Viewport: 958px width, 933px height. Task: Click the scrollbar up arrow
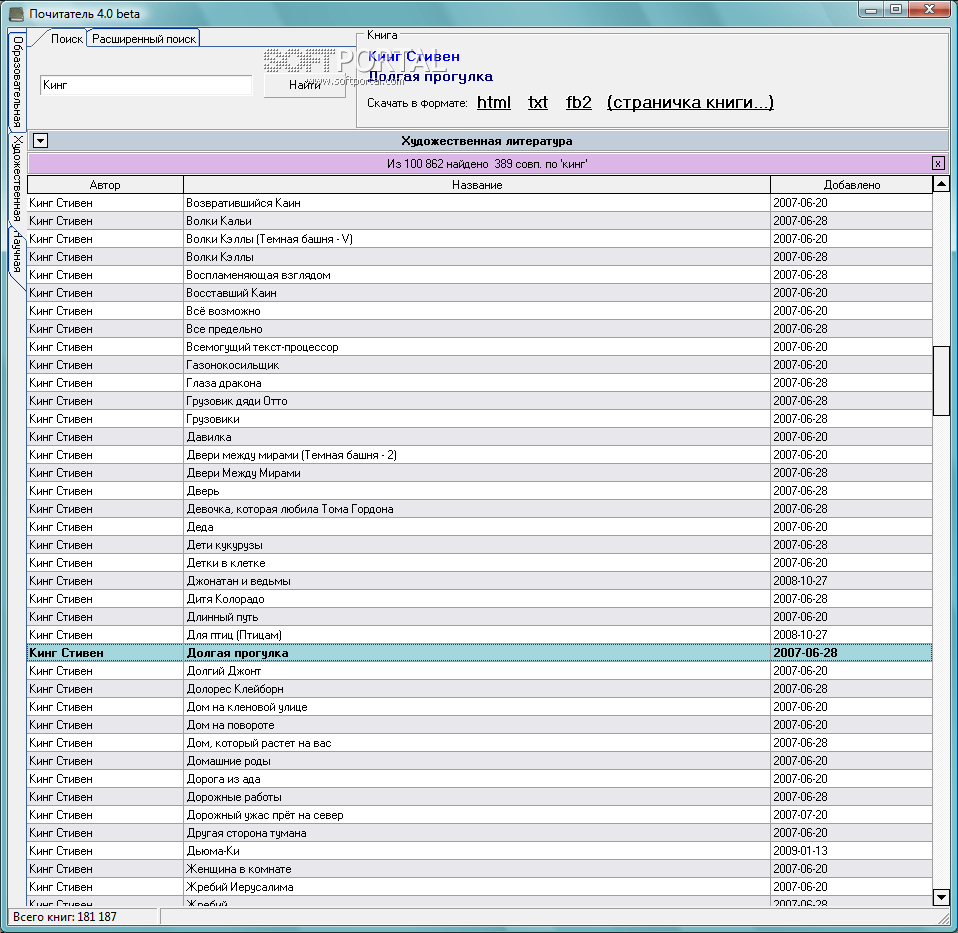point(941,184)
